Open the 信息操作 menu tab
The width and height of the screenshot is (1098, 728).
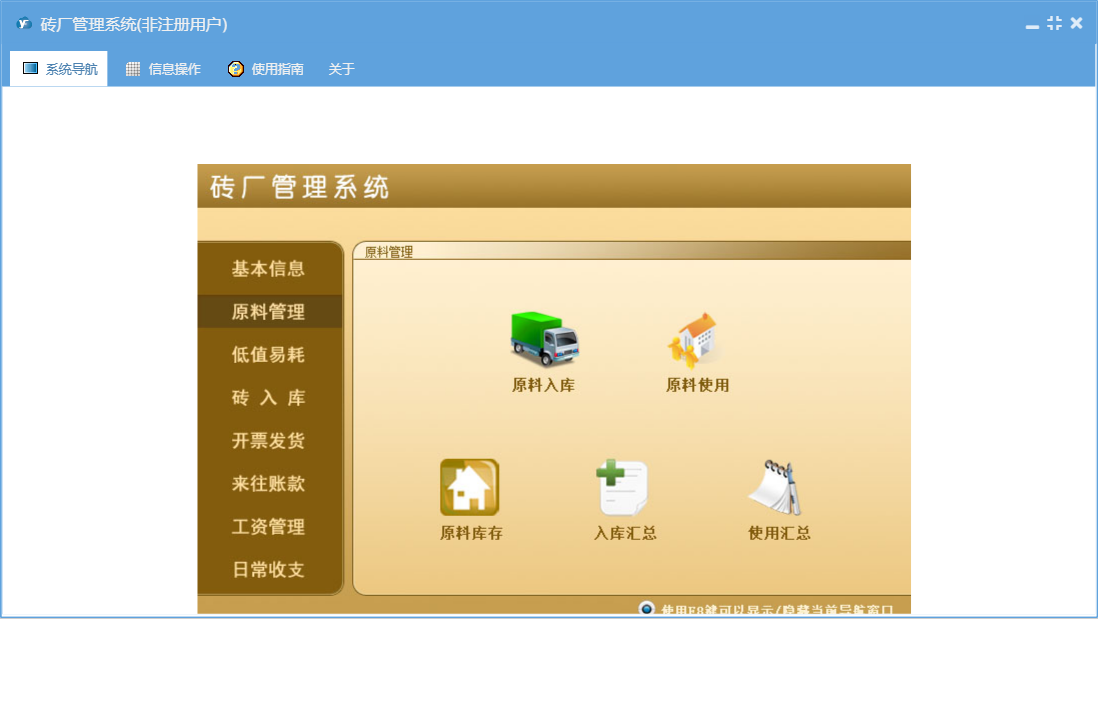162,69
